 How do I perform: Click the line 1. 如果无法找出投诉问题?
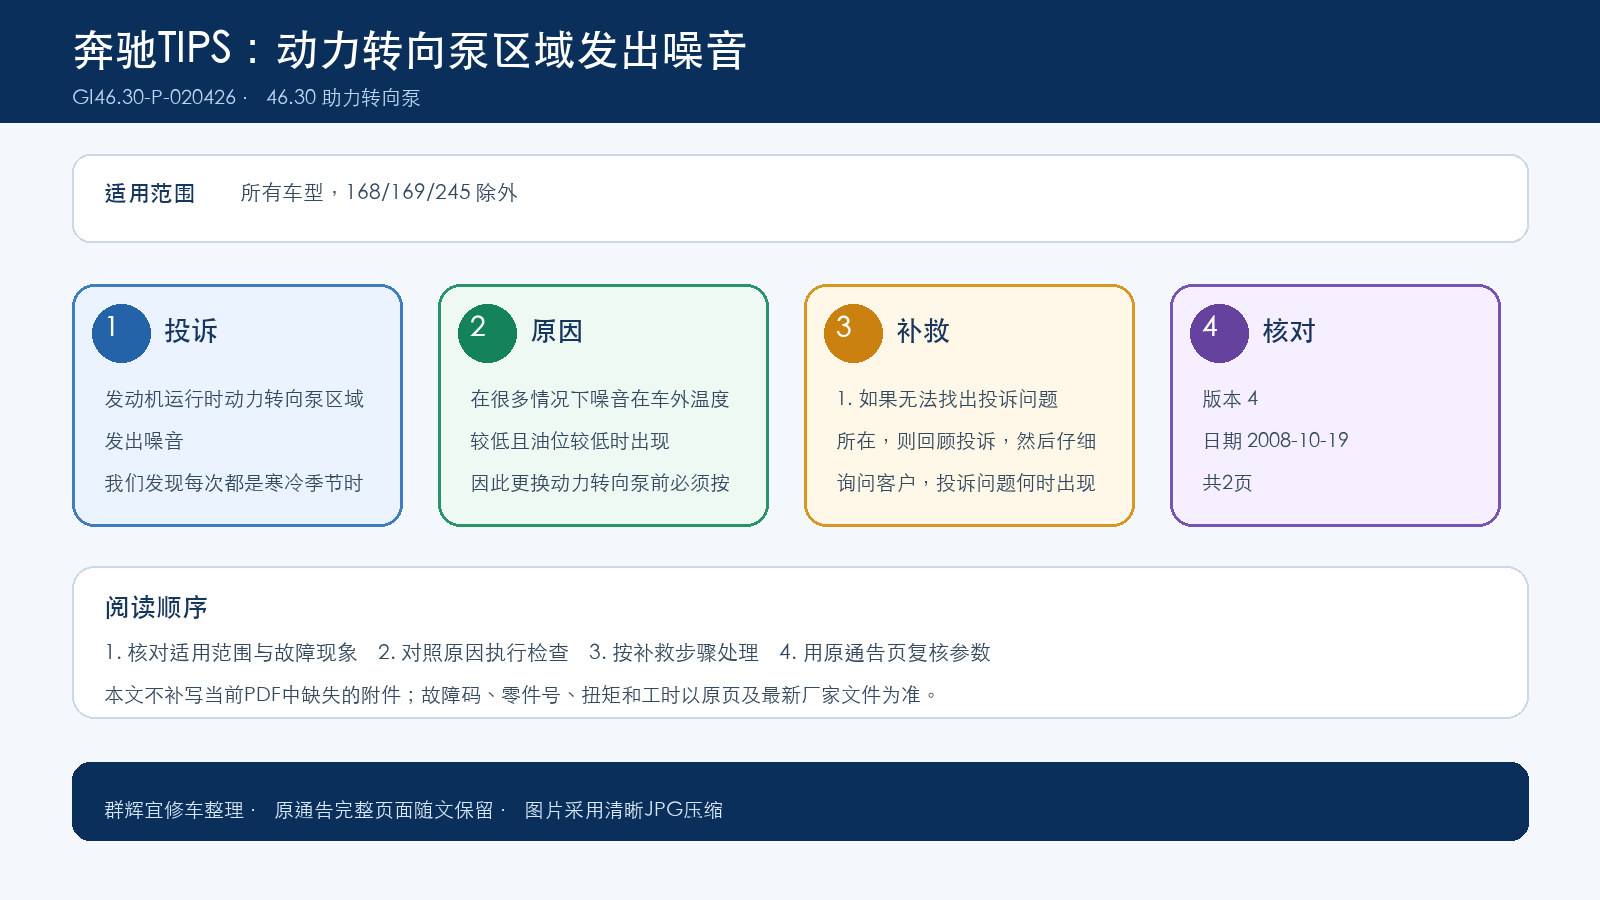[x=947, y=399]
